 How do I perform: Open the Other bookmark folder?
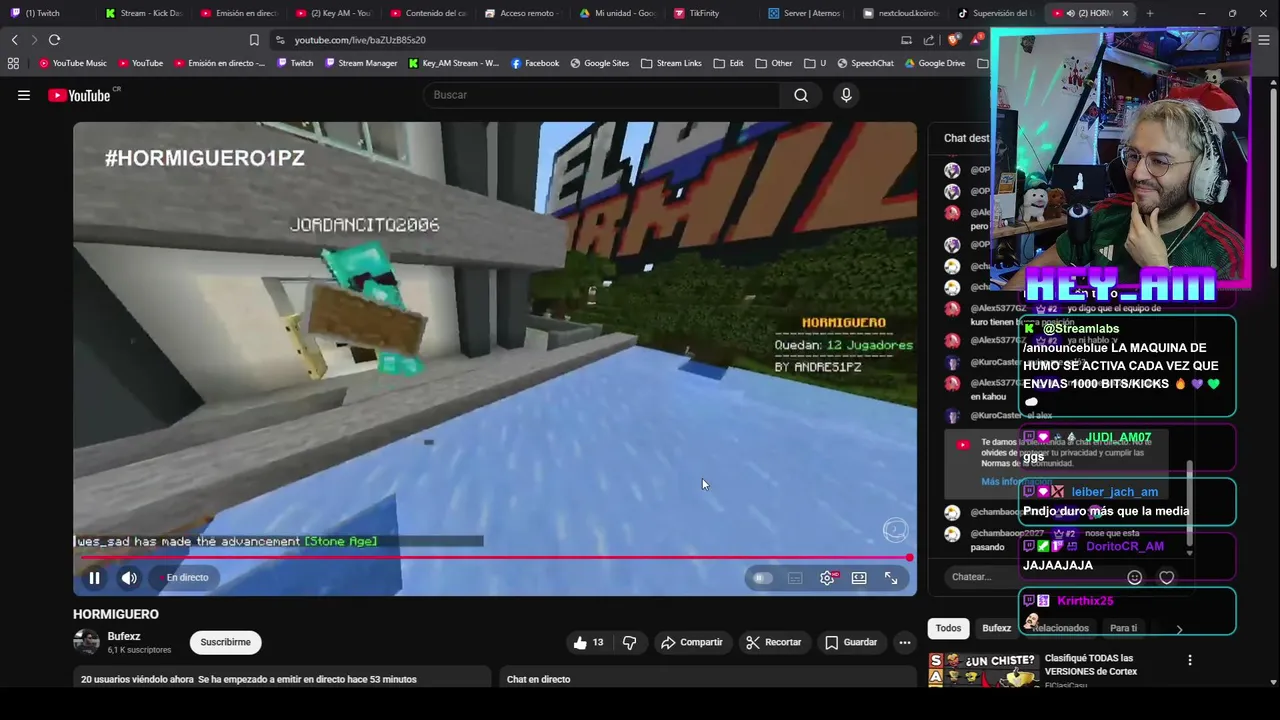[774, 63]
